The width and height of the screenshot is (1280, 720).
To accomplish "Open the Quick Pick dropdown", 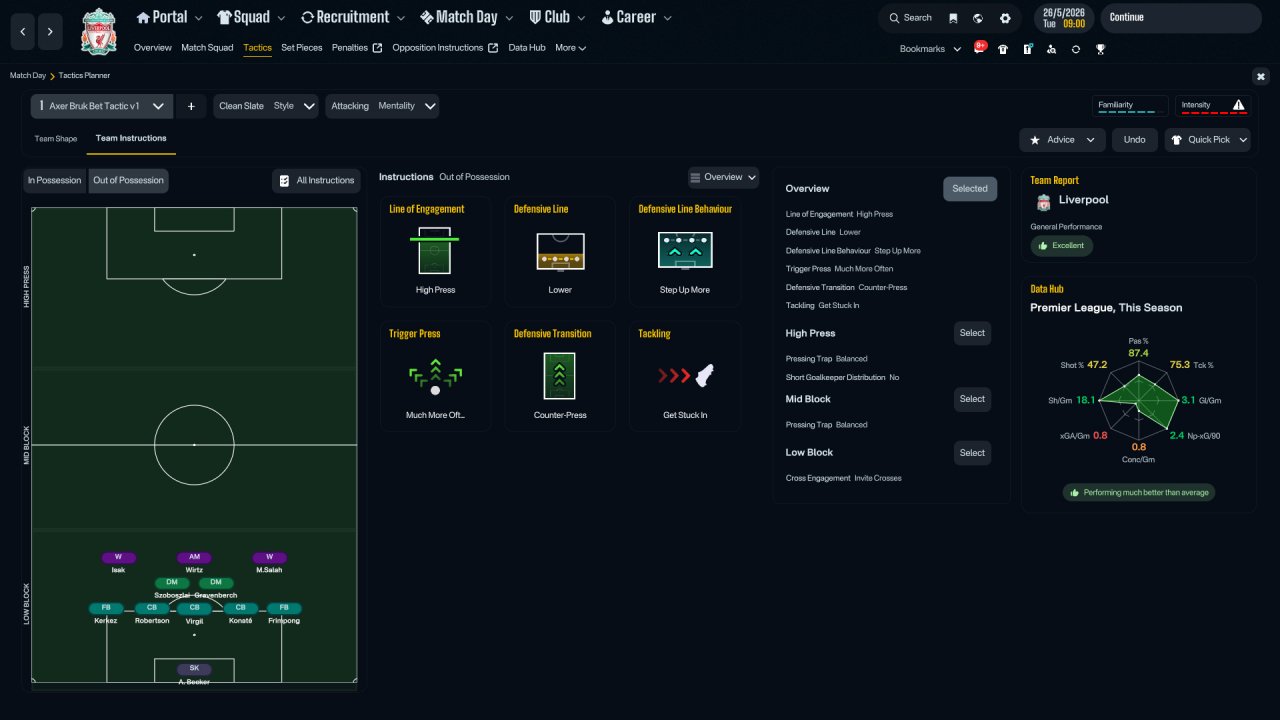I will click(x=1208, y=140).
